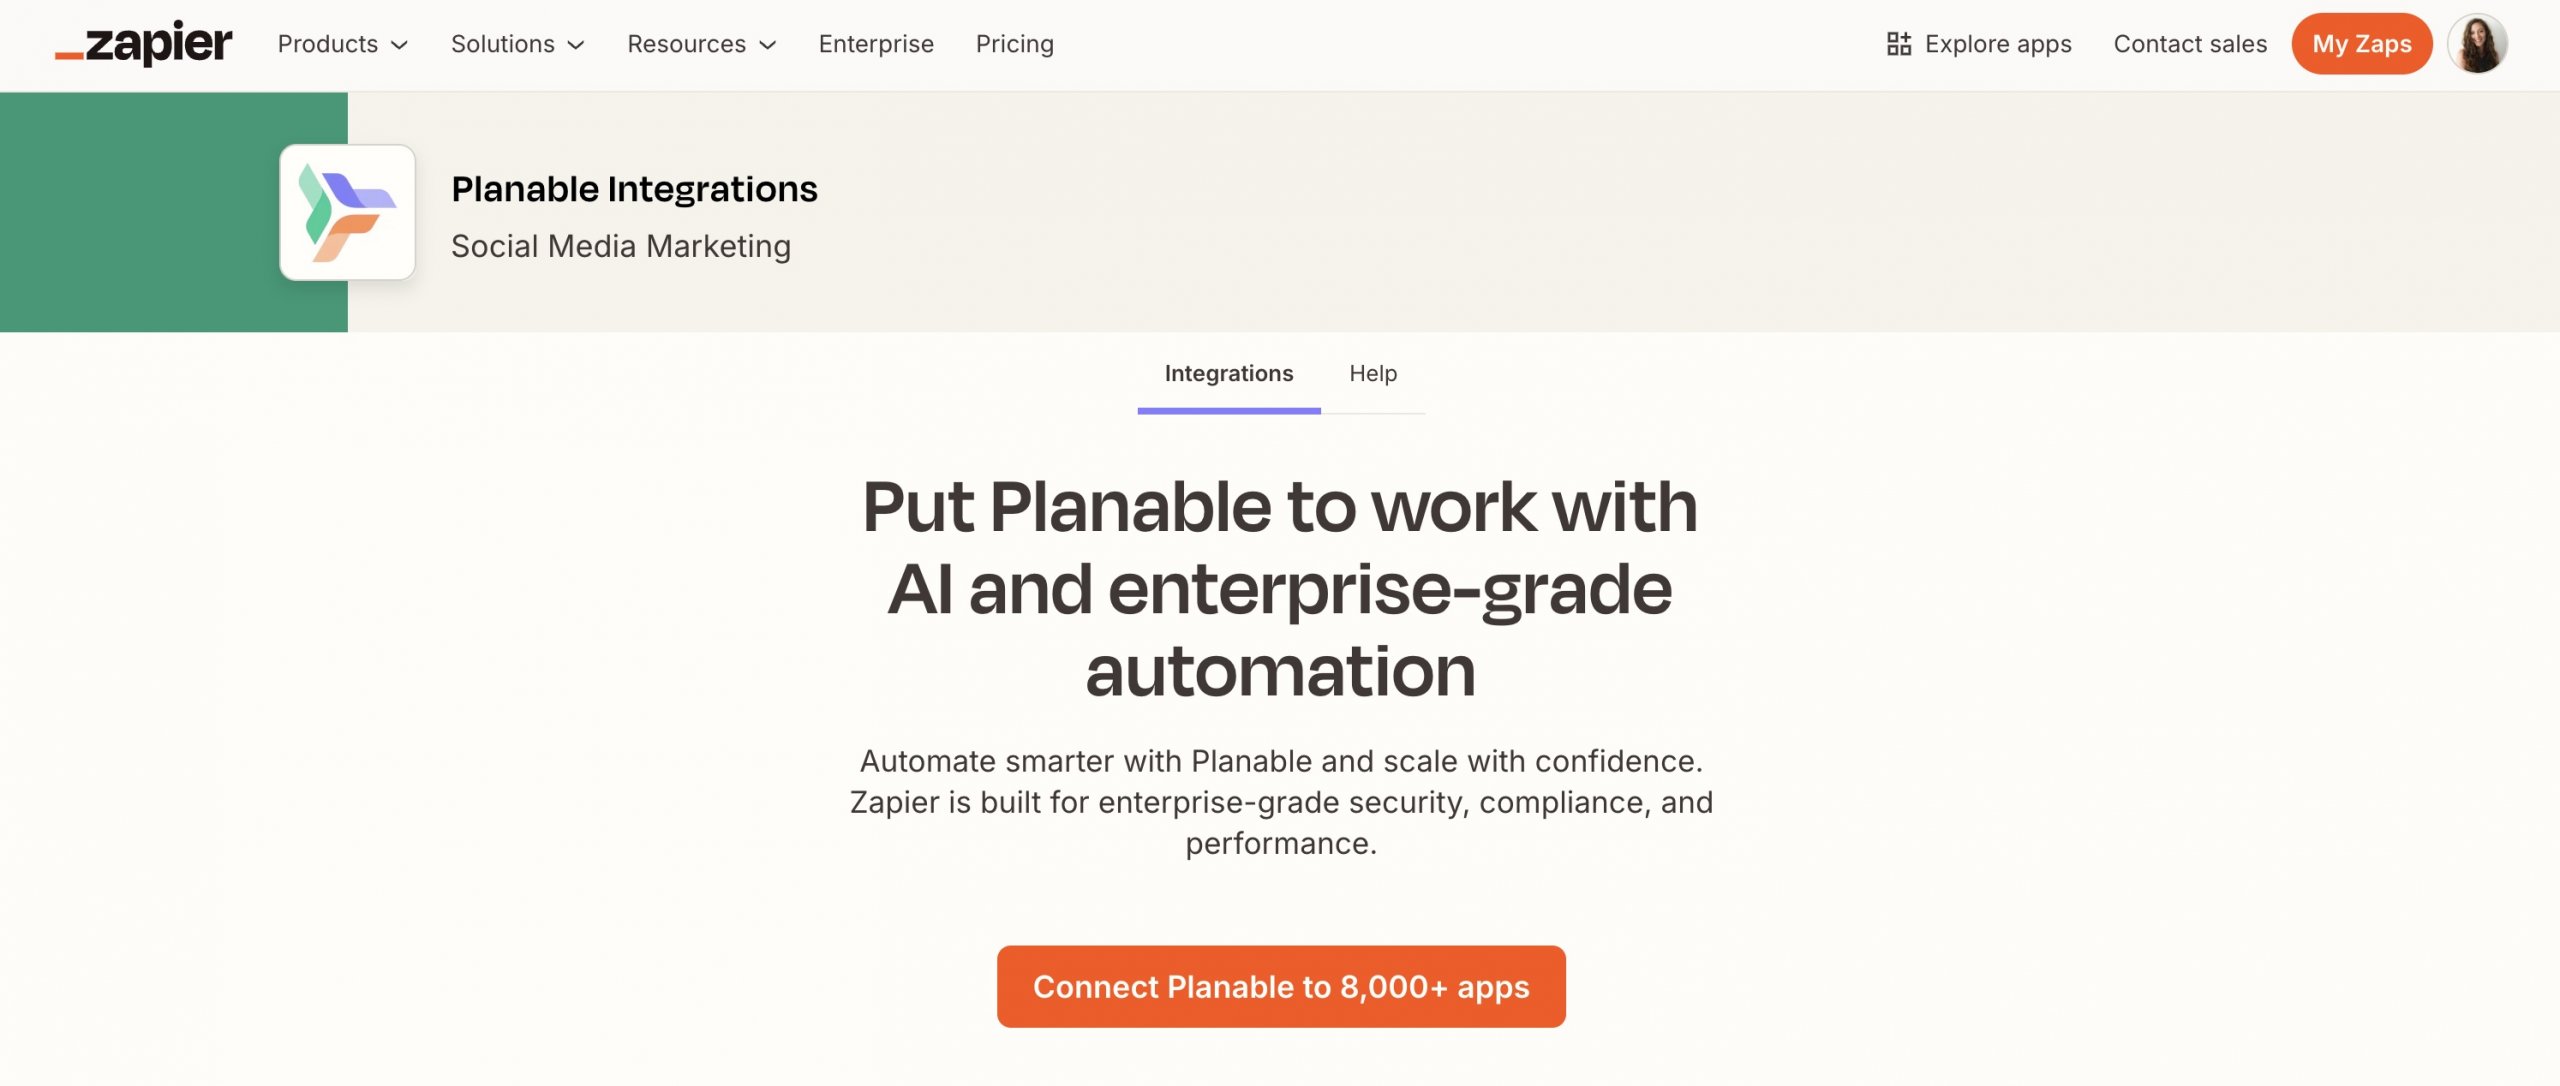Screen dimensions: 2560x1086
Task: Click the Zapier logo in the header
Action: [143, 44]
